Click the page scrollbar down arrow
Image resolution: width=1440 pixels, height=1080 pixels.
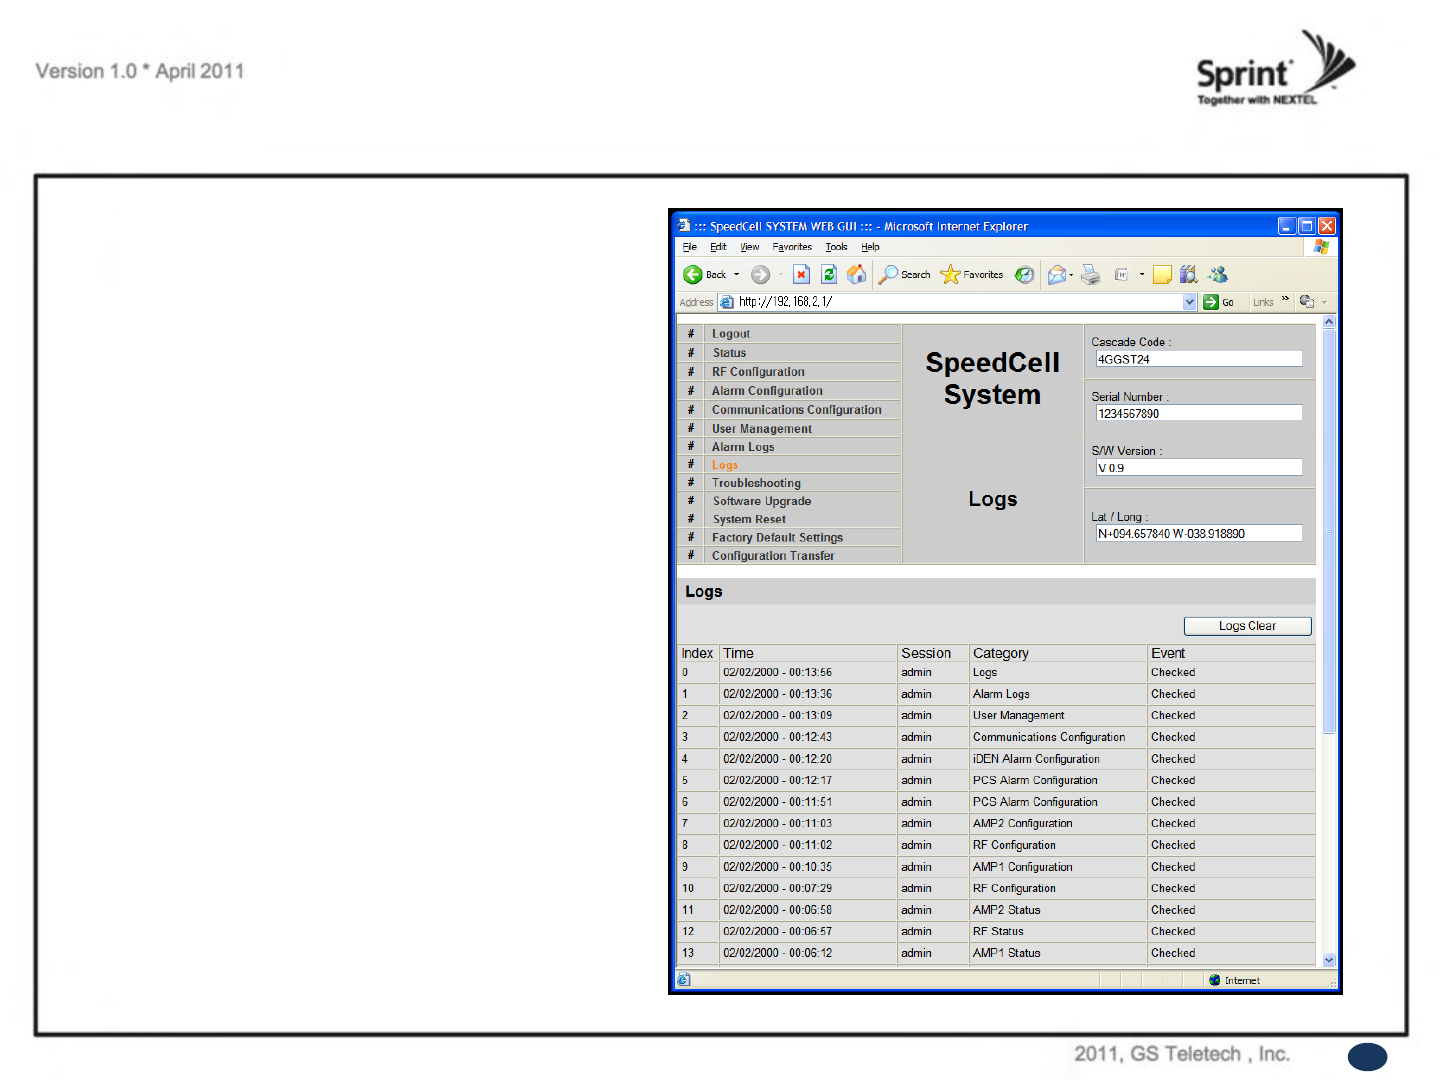click(x=1329, y=960)
